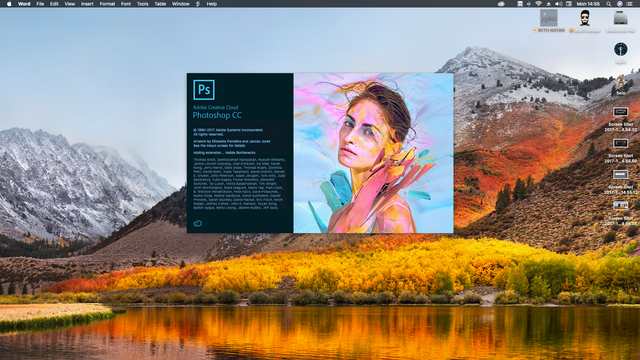Open the Edit menu
640x360 pixels.
coord(54,4)
